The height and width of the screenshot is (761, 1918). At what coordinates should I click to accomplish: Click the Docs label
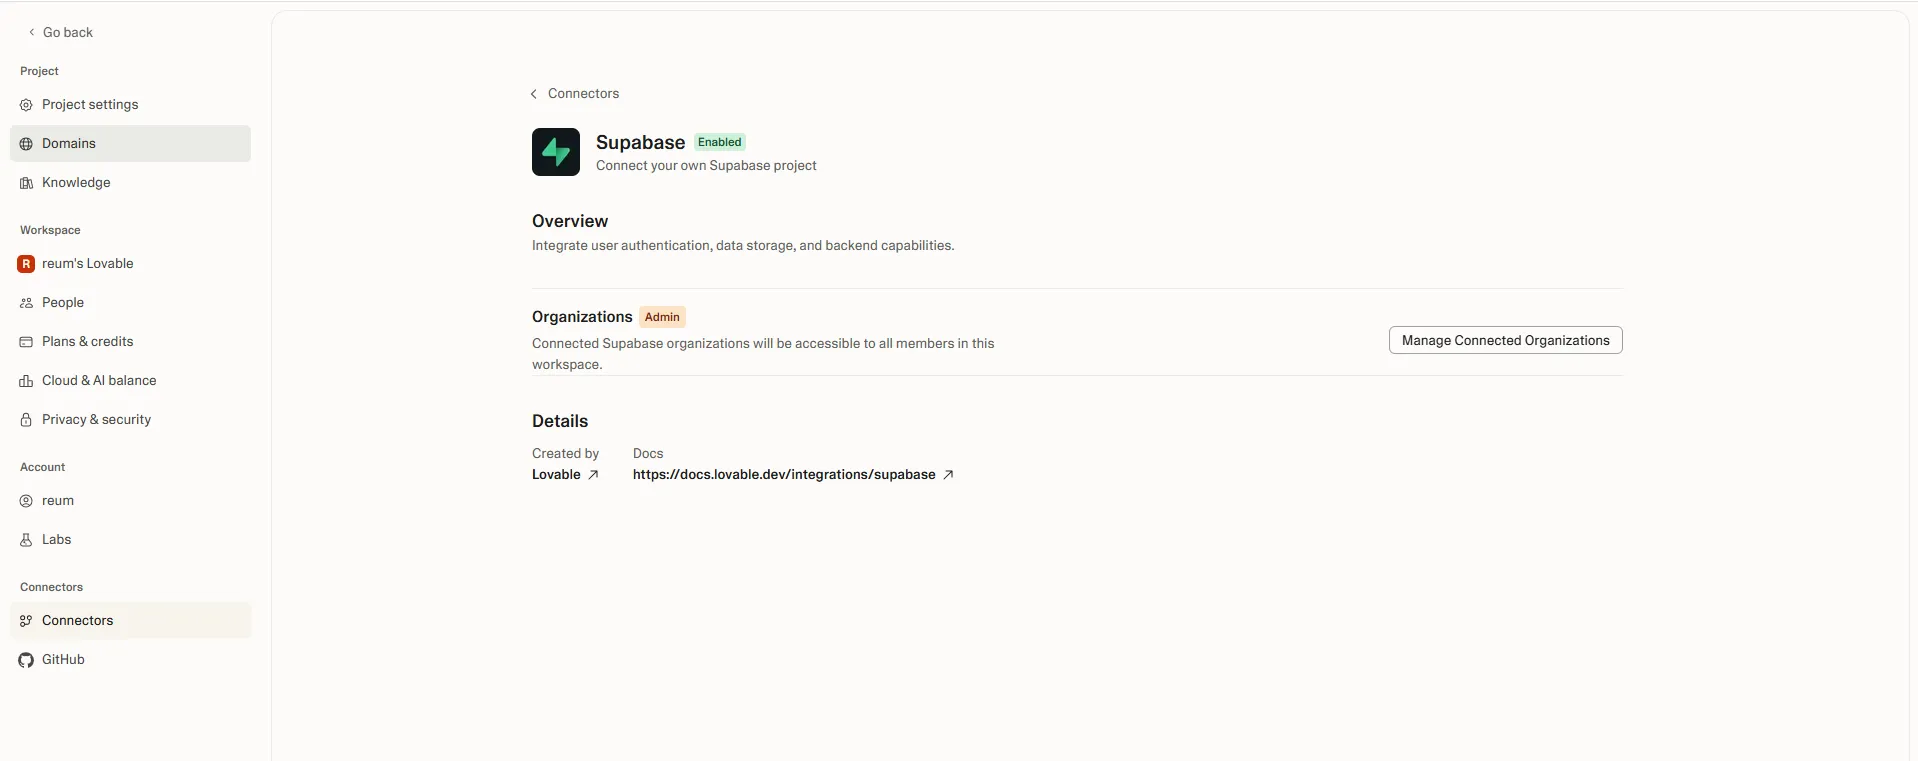[x=648, y=454]
